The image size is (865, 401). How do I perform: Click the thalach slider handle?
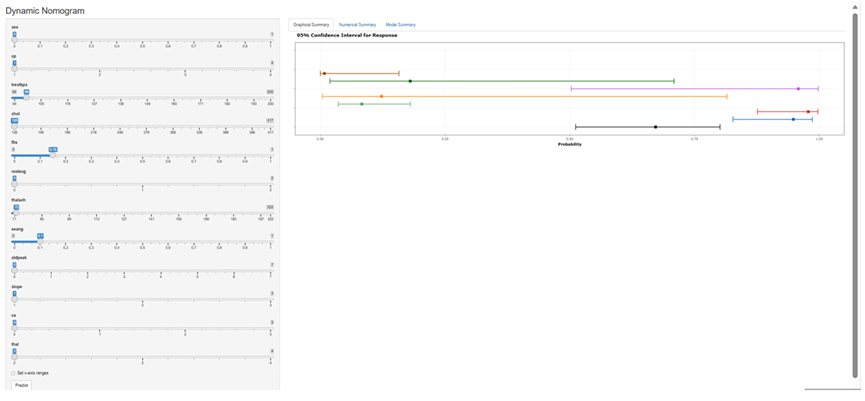(16, 213)
